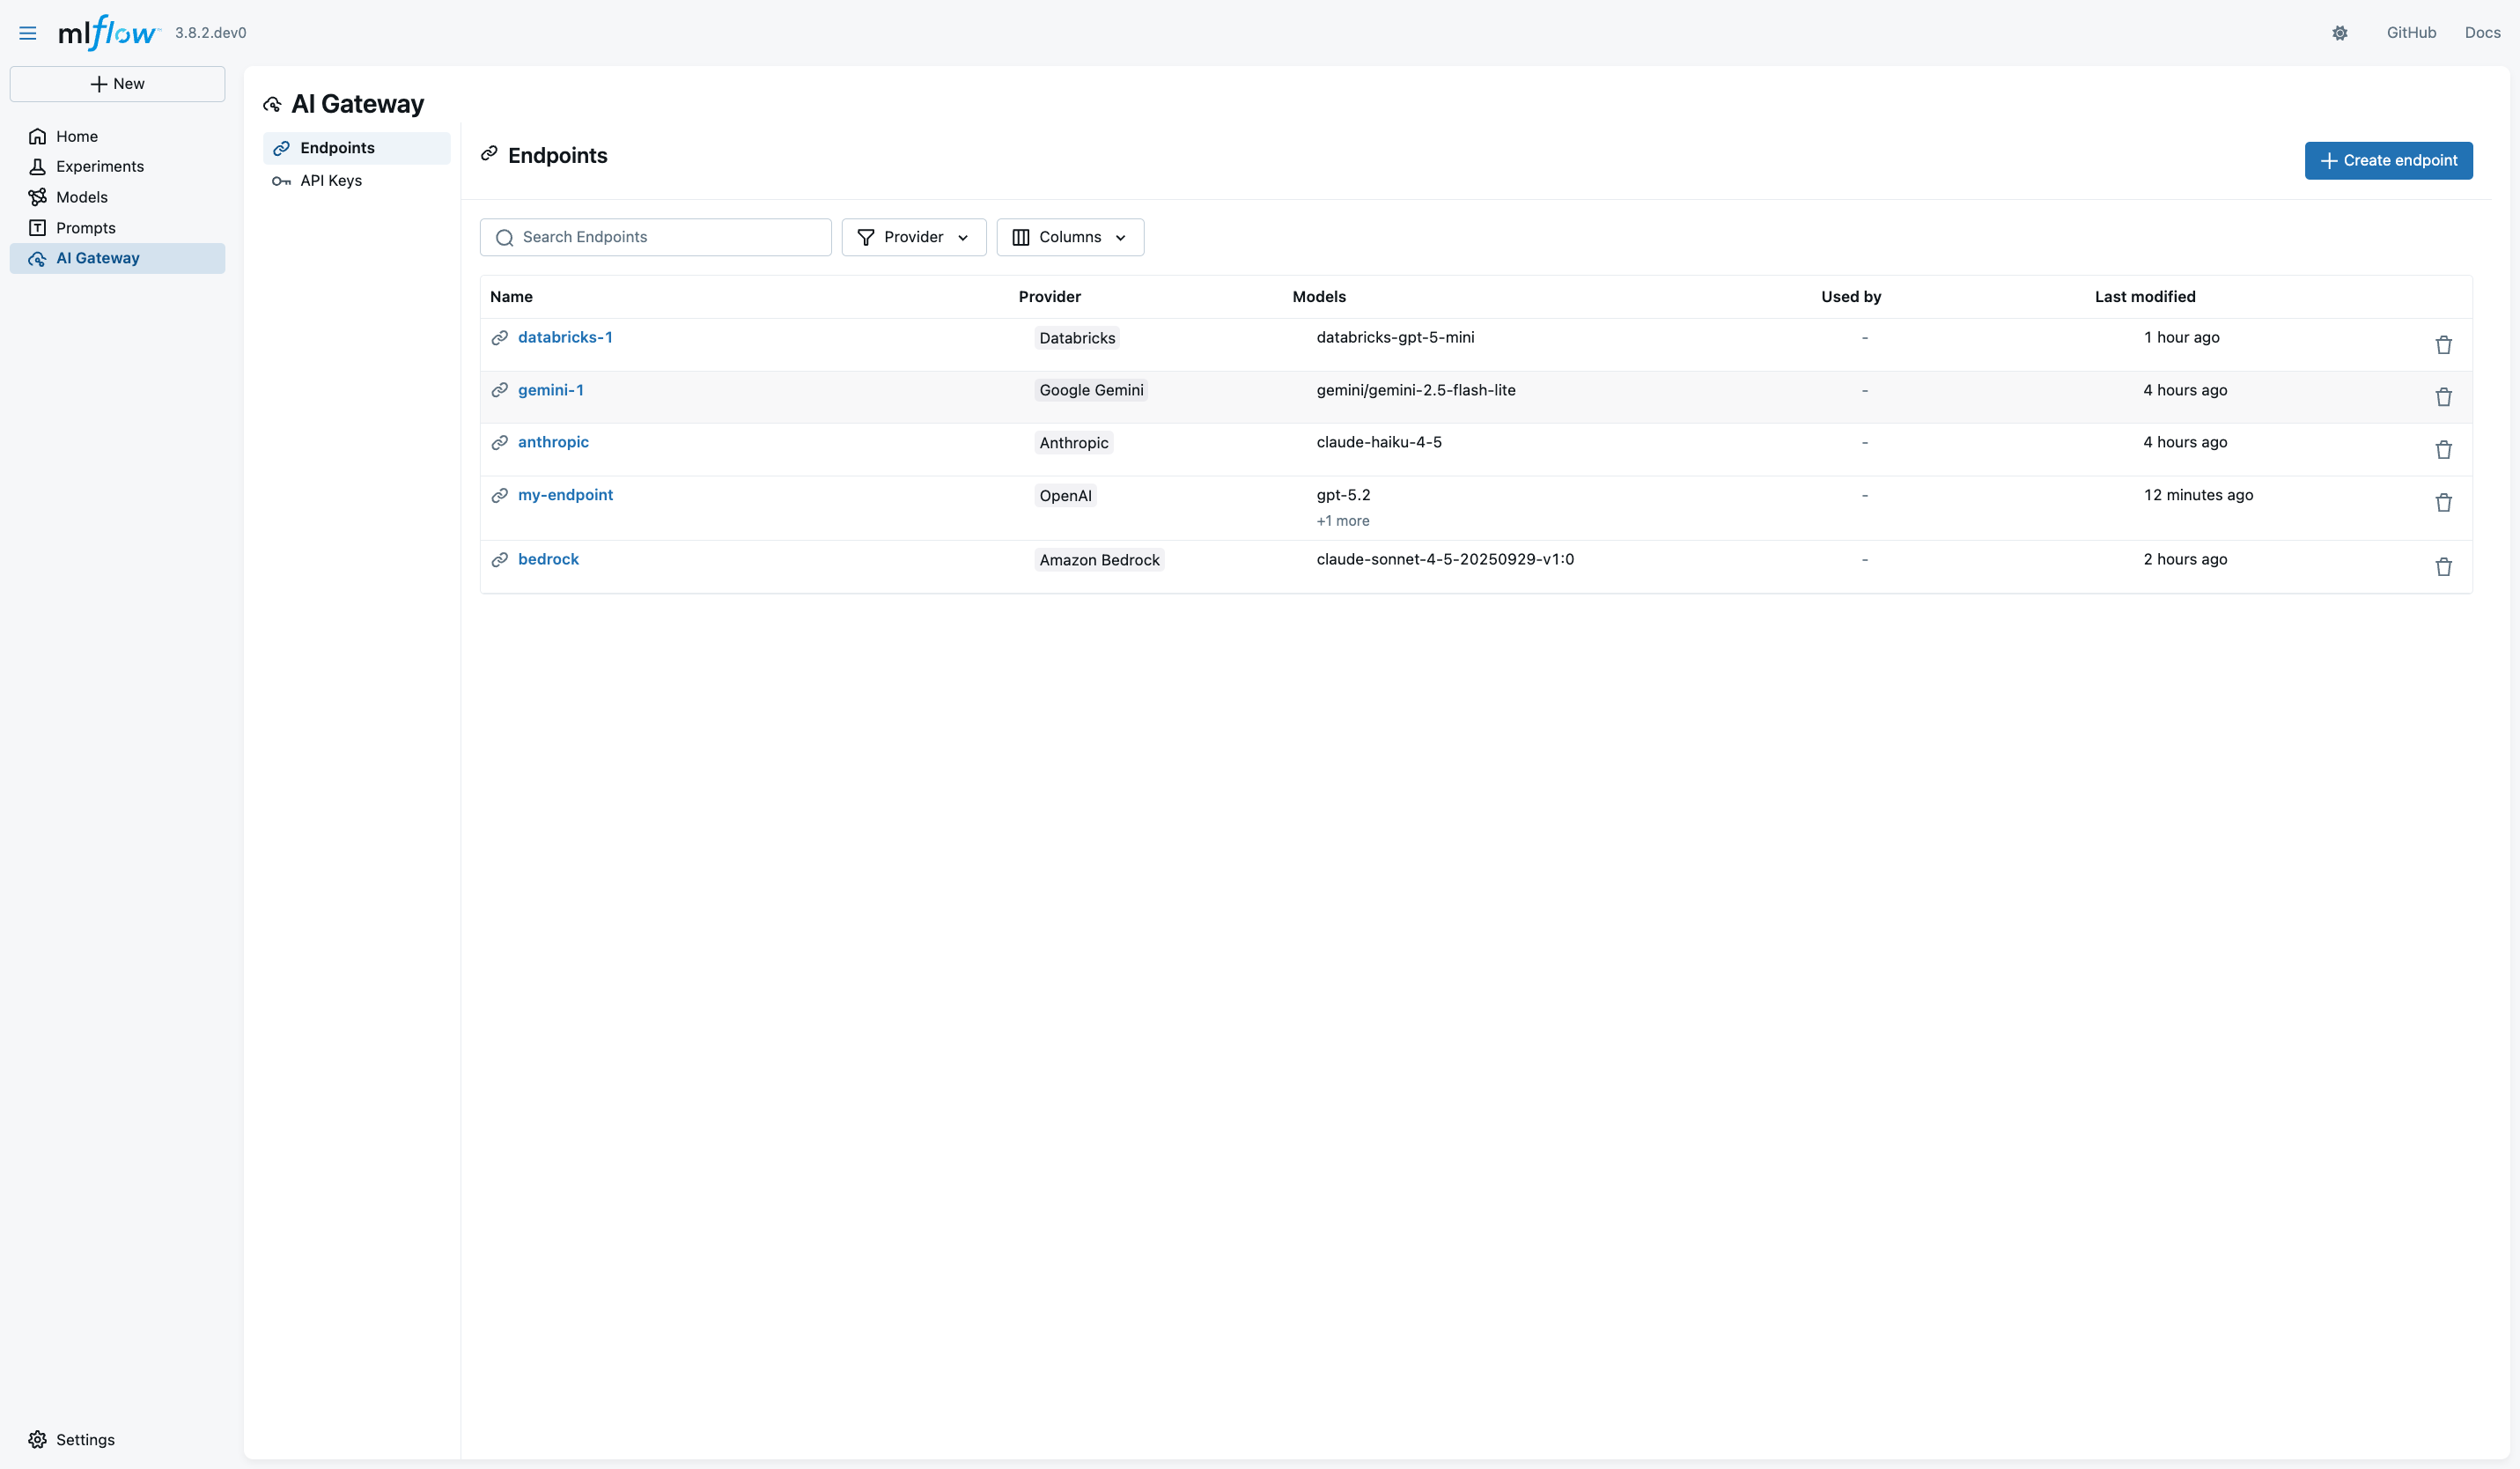
Task: Click the link icon beside databricks-1
Action: tap(500, 338)
